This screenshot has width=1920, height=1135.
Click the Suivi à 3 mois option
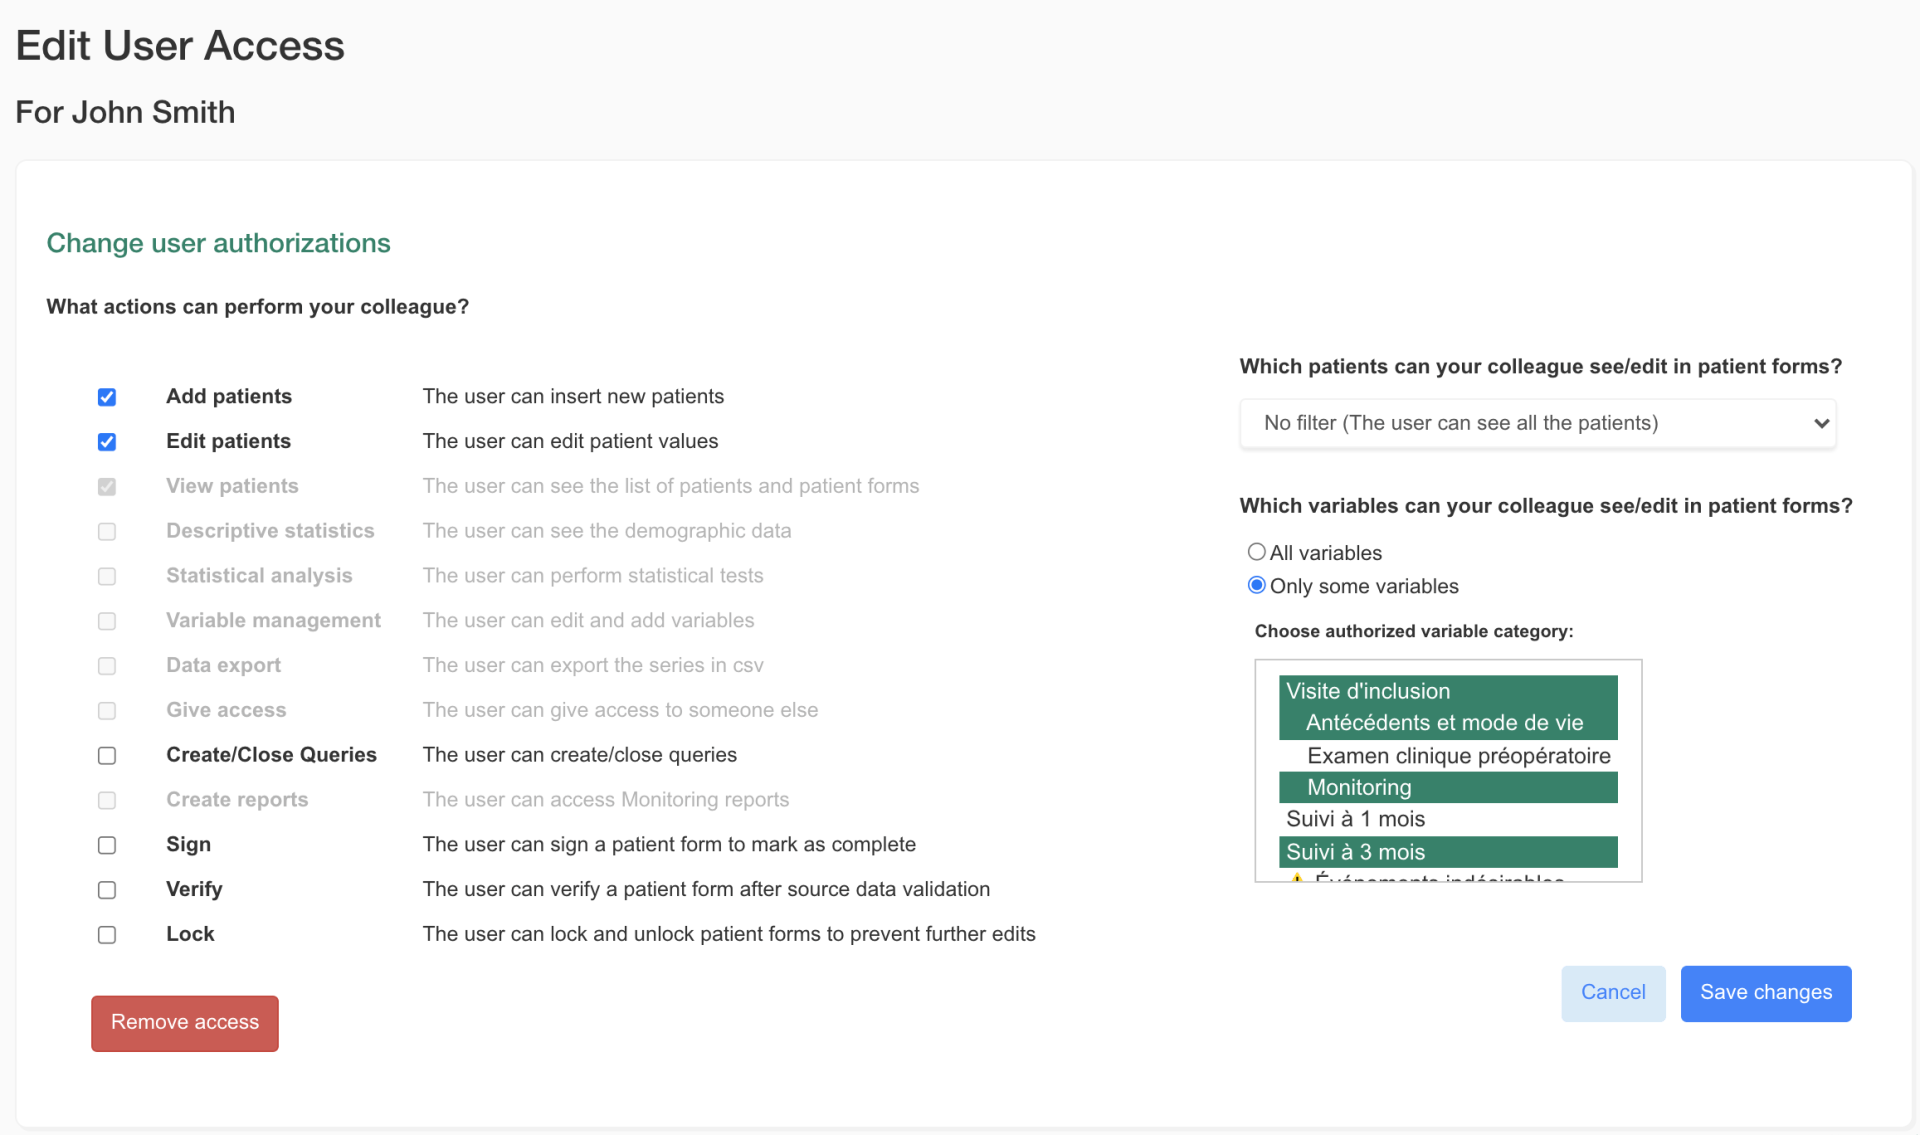(x=1447, y=852)
